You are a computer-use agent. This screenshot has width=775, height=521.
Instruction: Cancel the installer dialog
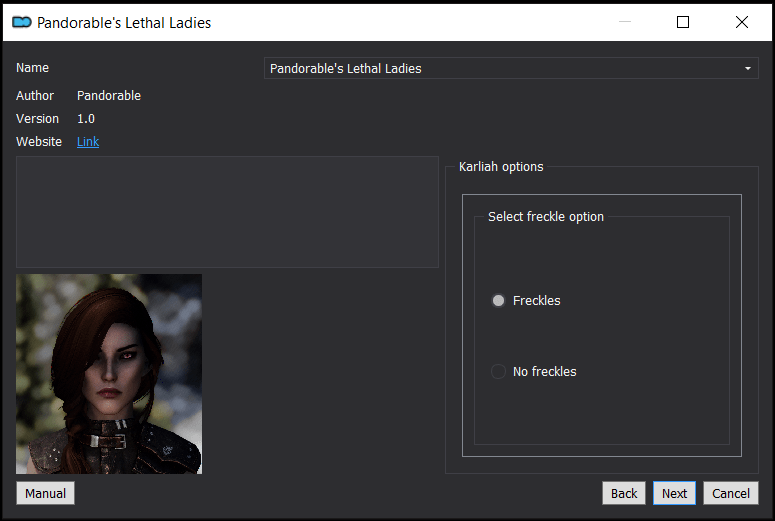click(731, 493)
